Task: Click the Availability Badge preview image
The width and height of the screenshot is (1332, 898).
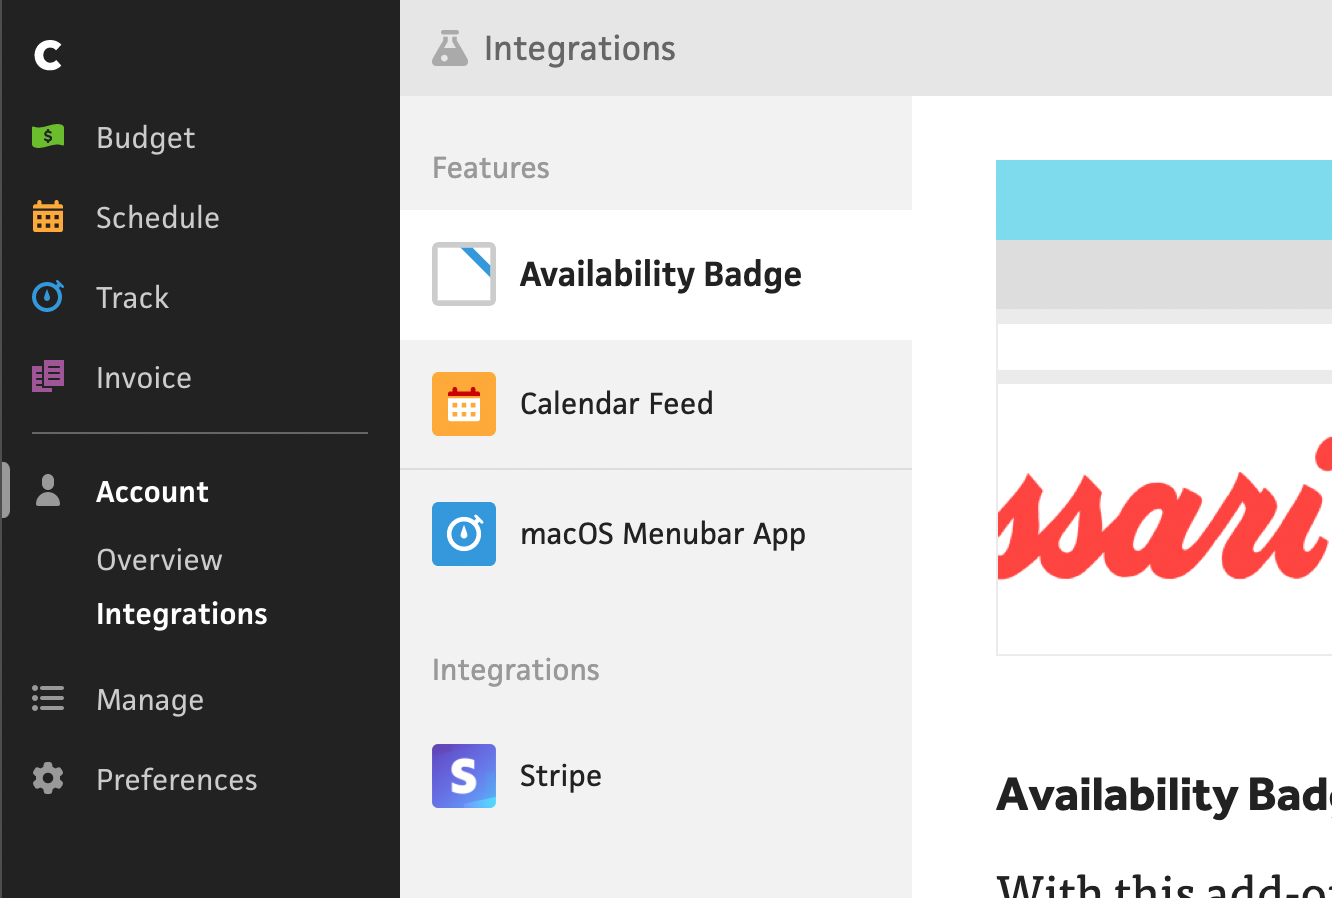Action: click(1164, 407)
